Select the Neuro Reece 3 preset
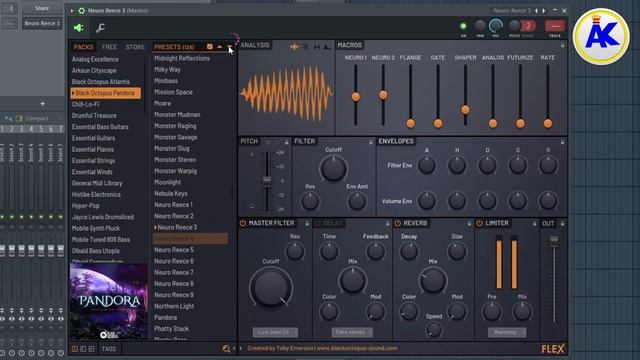 176,227
